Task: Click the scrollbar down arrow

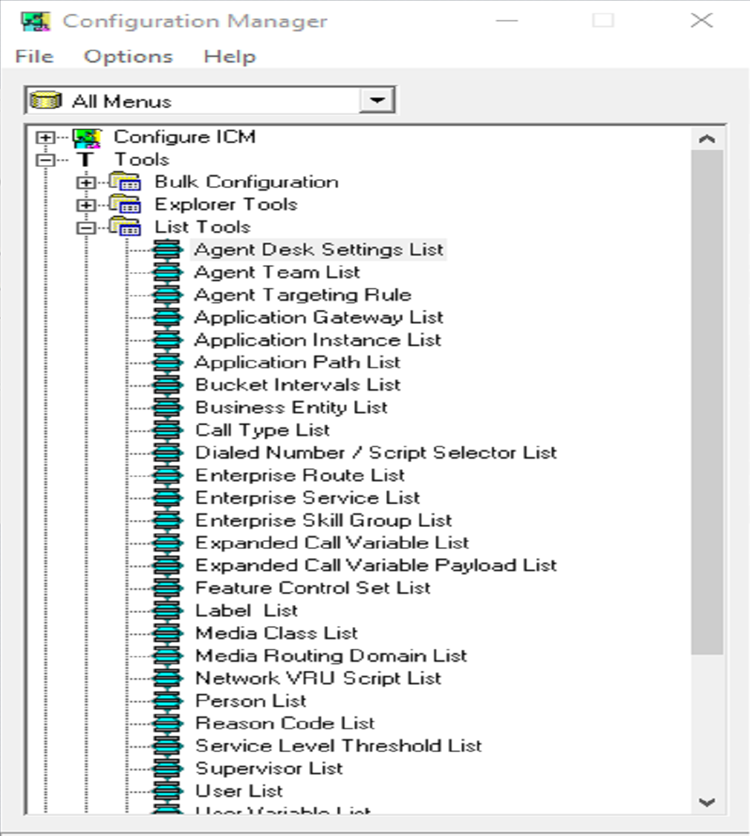Action: click(707, 802)
